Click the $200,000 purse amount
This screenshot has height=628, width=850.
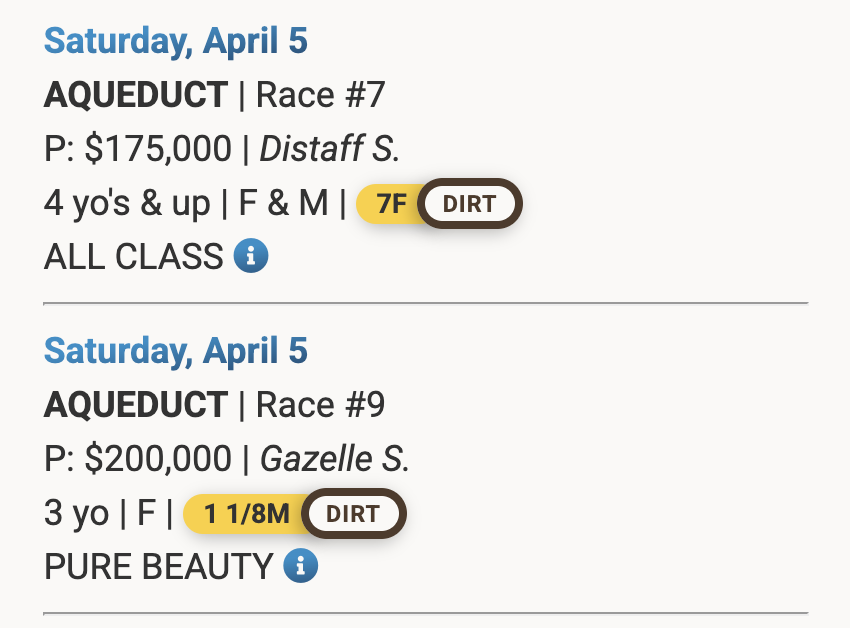[158, 459]
